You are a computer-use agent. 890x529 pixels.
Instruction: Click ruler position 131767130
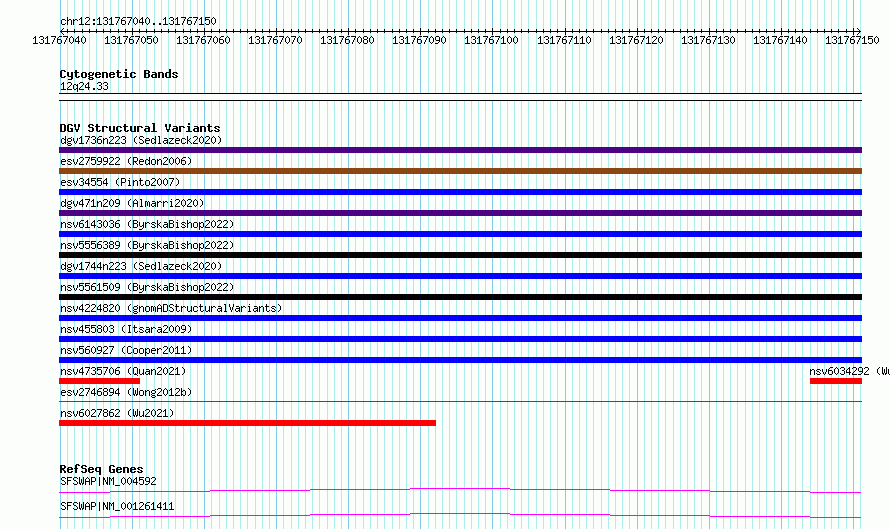pos(708,40)
